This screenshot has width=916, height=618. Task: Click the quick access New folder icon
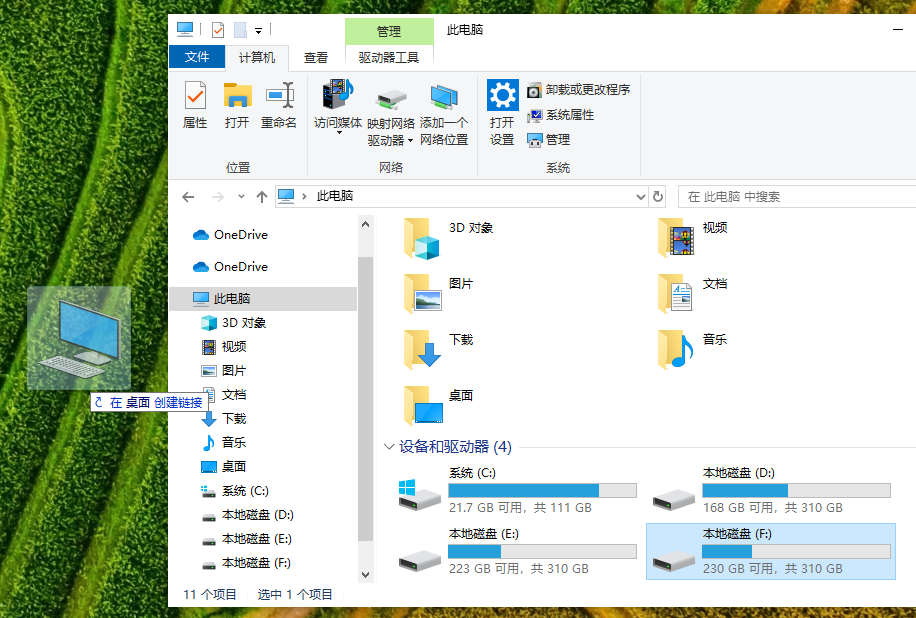pos(240,29)
